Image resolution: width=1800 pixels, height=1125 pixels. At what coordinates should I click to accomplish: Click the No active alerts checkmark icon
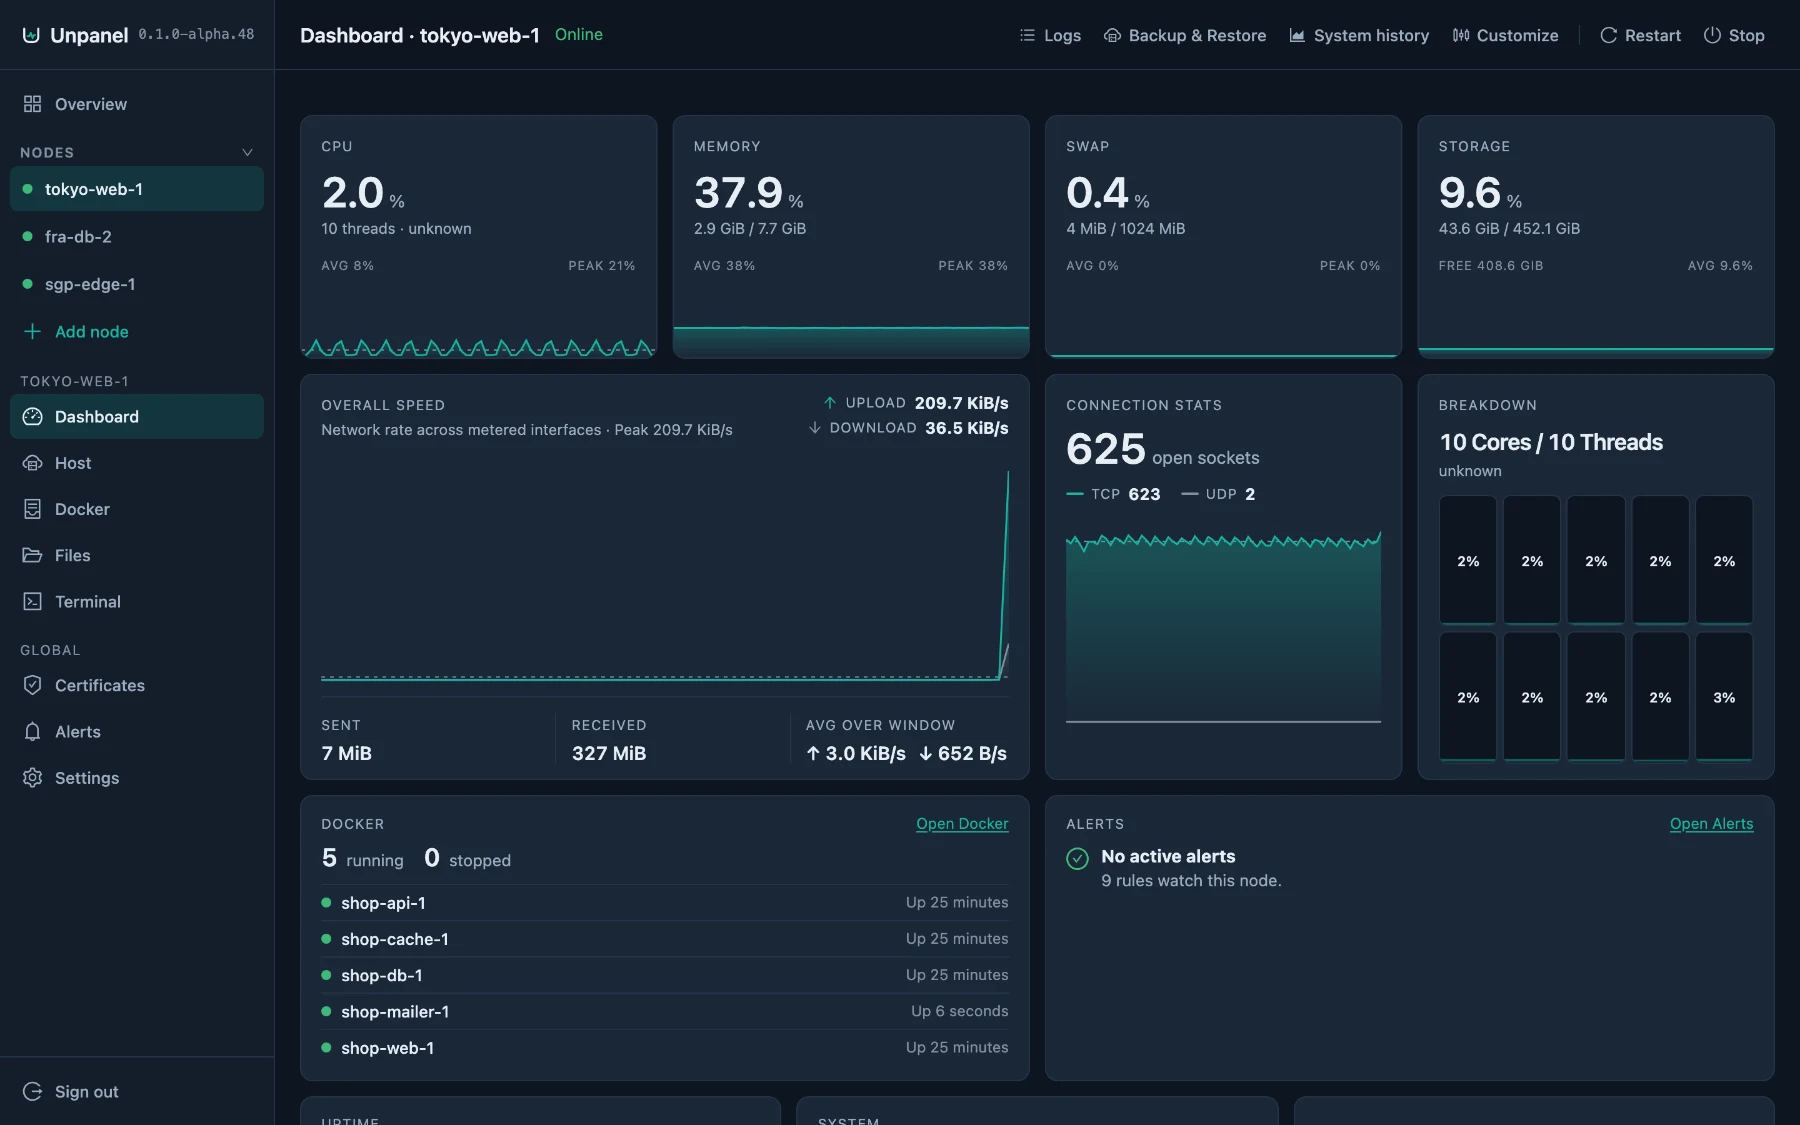coord(1077,858)
